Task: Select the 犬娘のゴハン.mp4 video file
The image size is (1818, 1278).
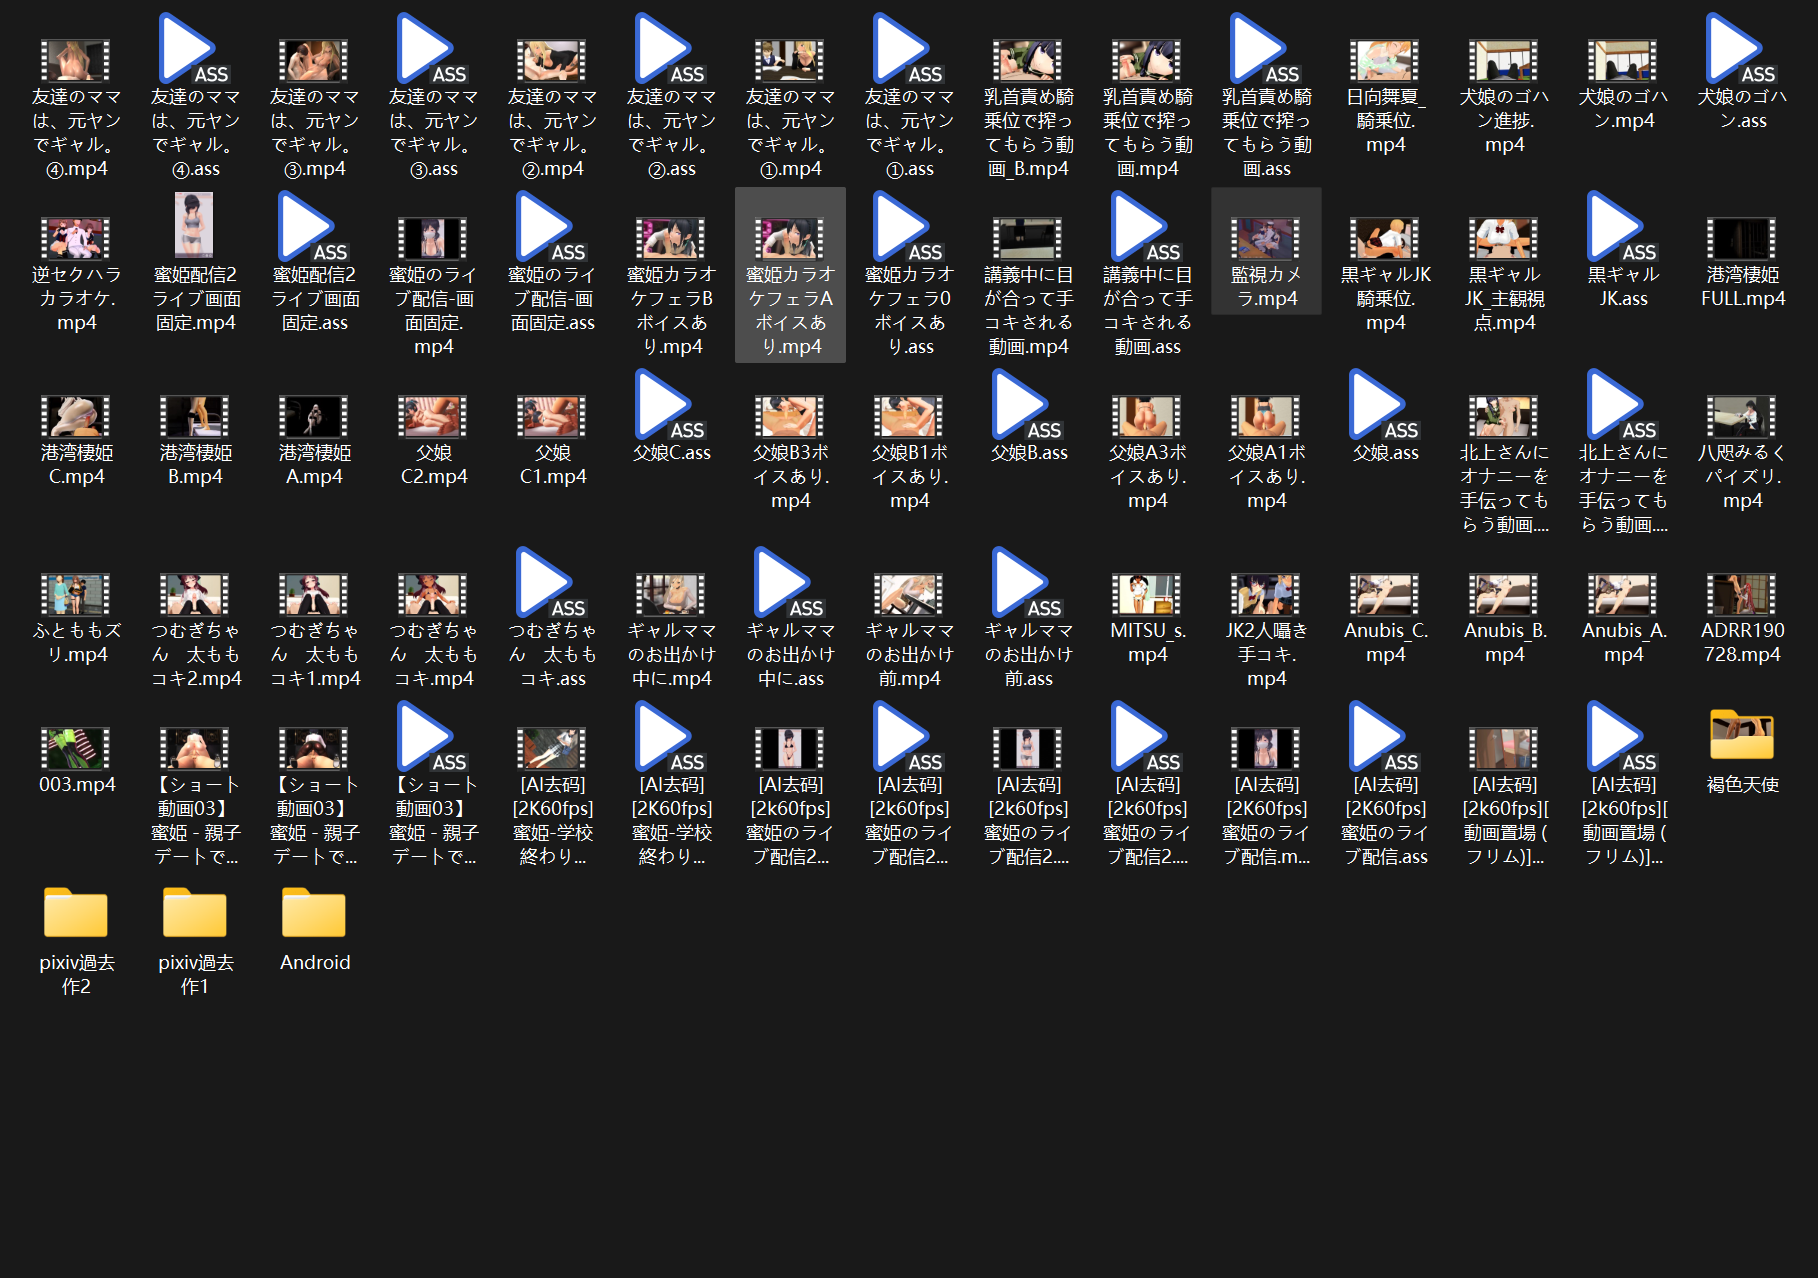Action: [x=1623, y=85]
